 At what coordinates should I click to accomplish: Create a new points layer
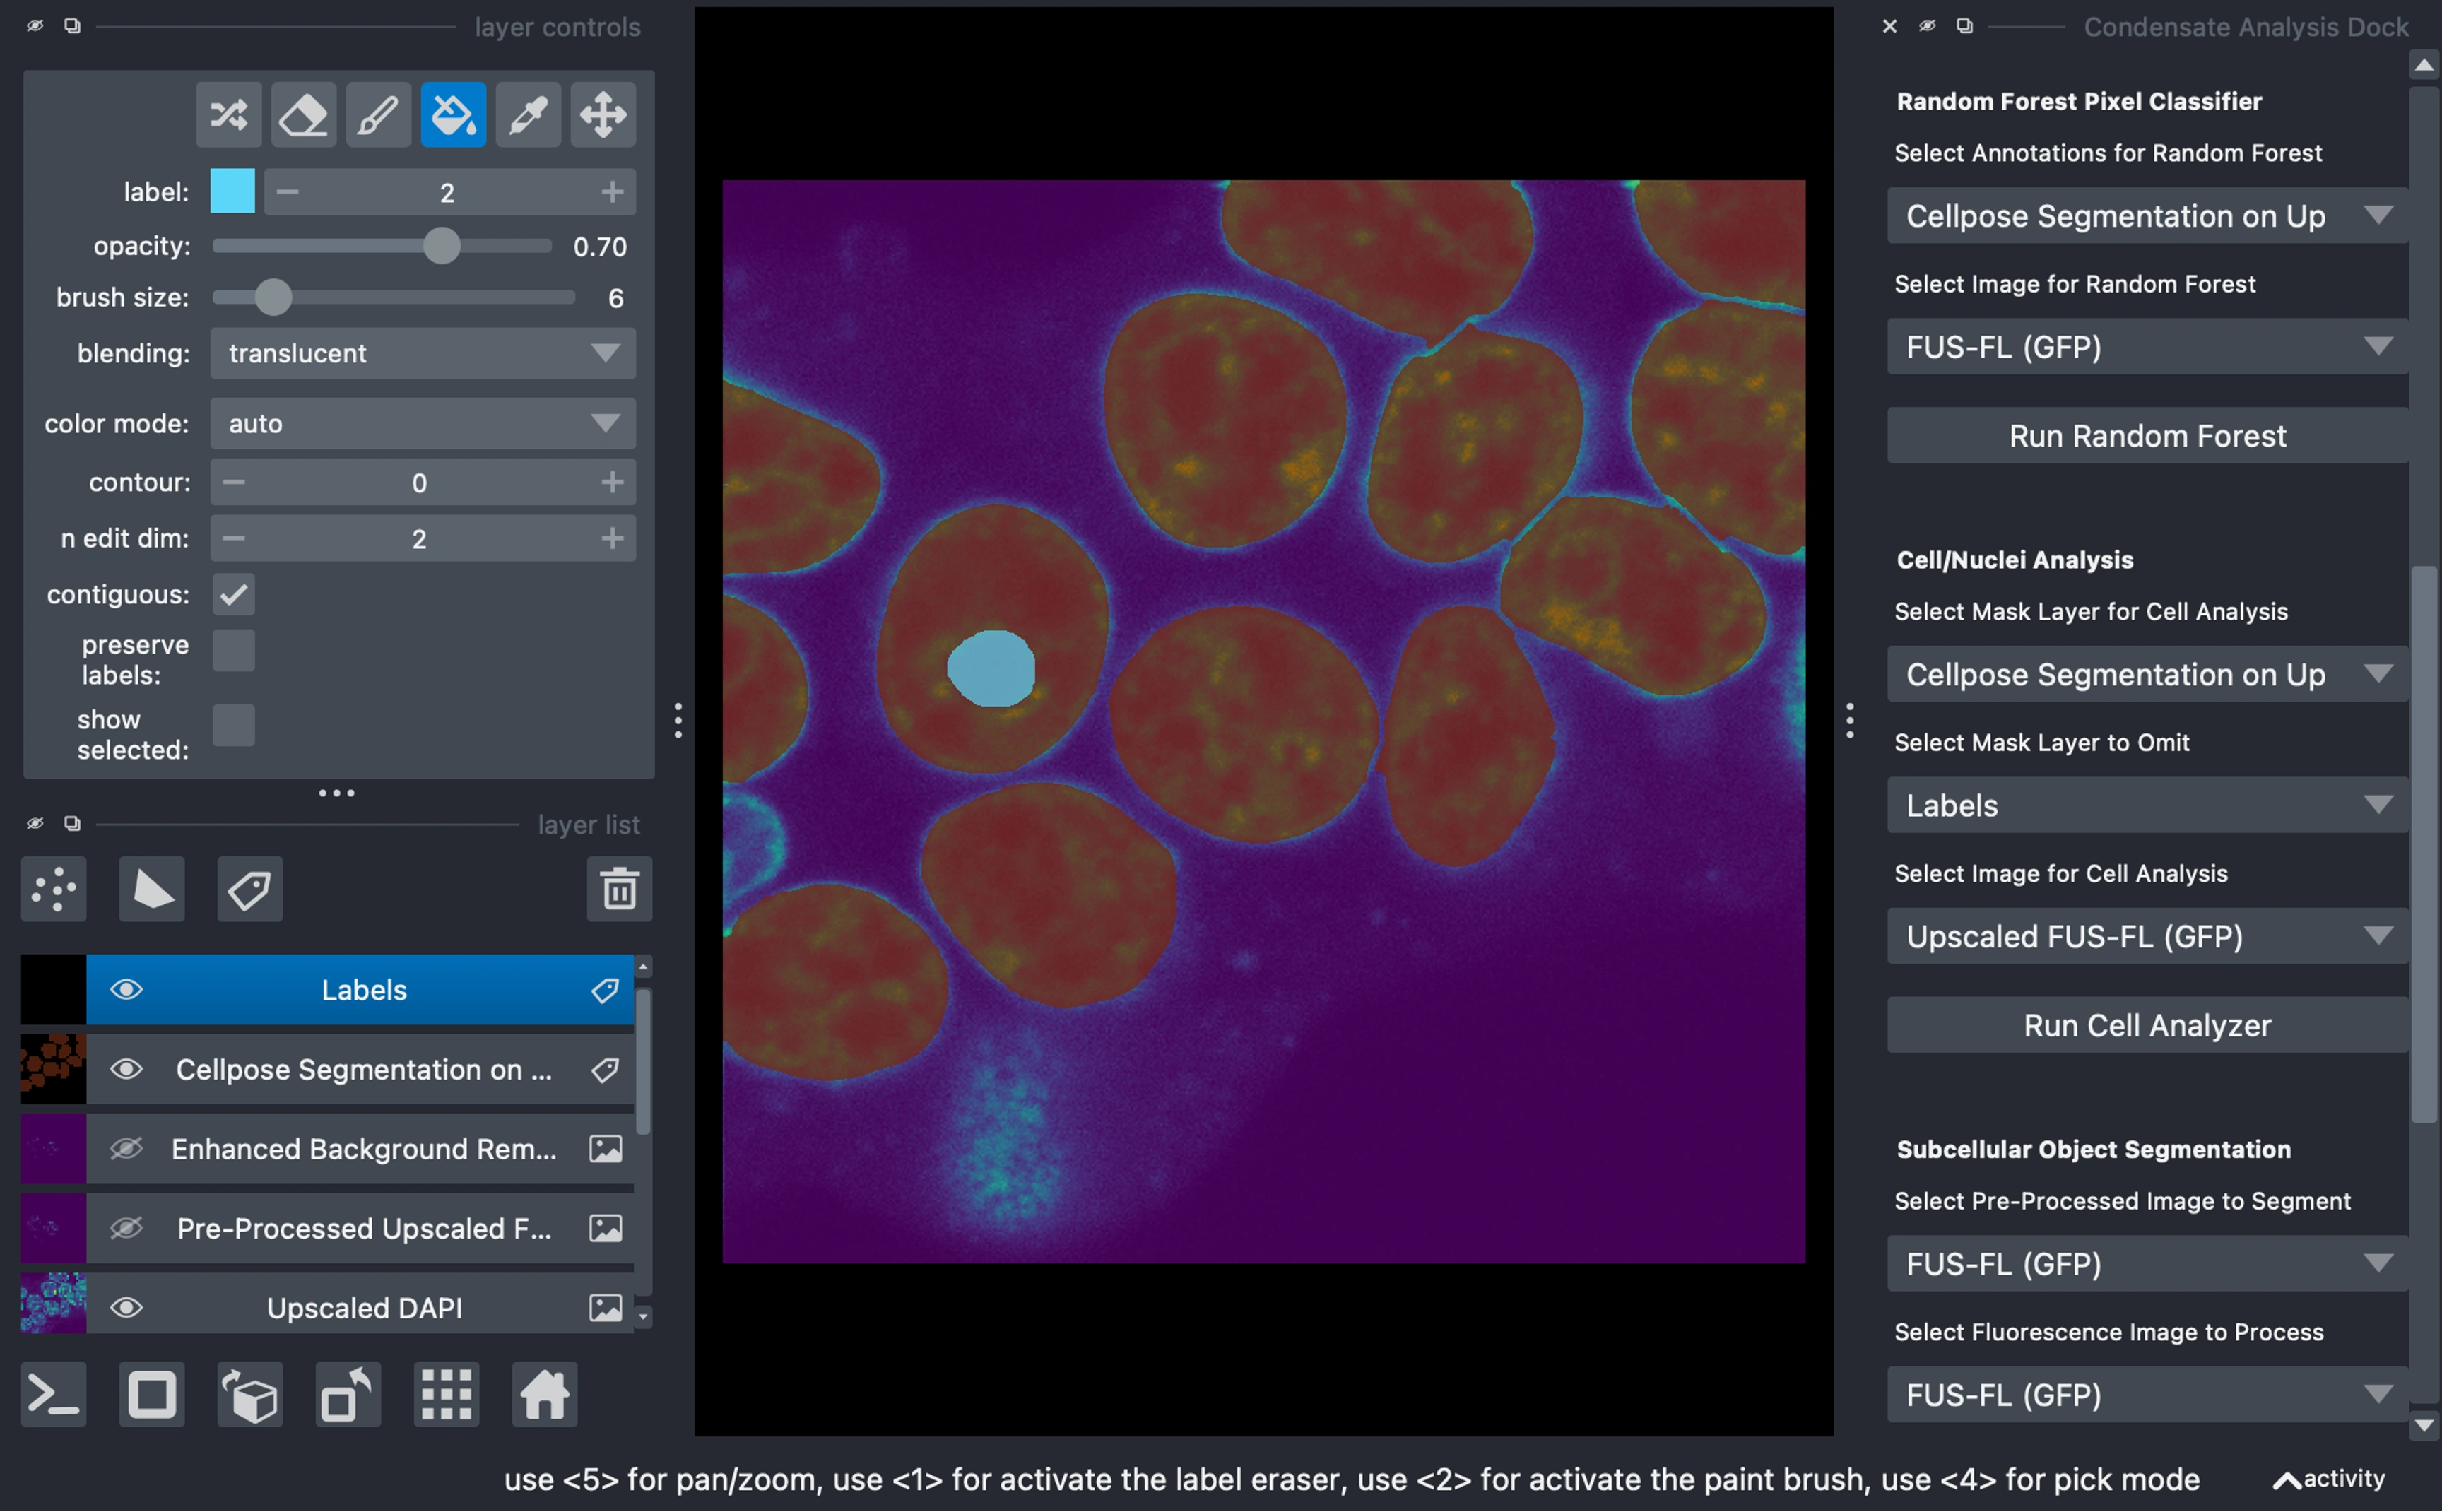pos(54,888)
